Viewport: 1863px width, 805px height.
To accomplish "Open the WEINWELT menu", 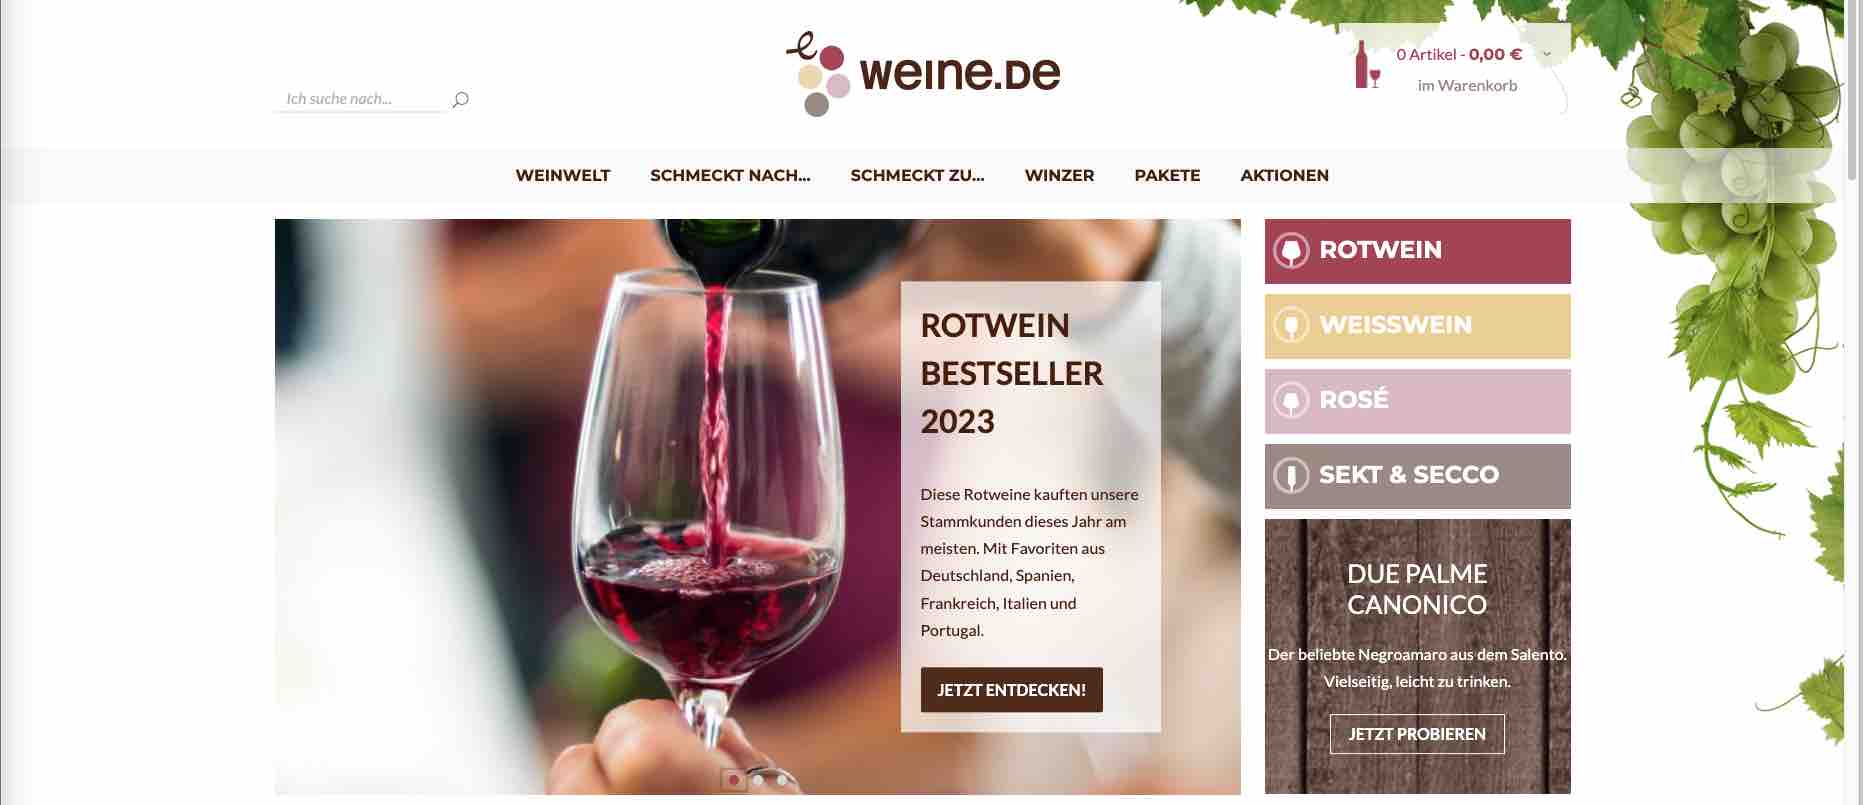I will 563,175.
